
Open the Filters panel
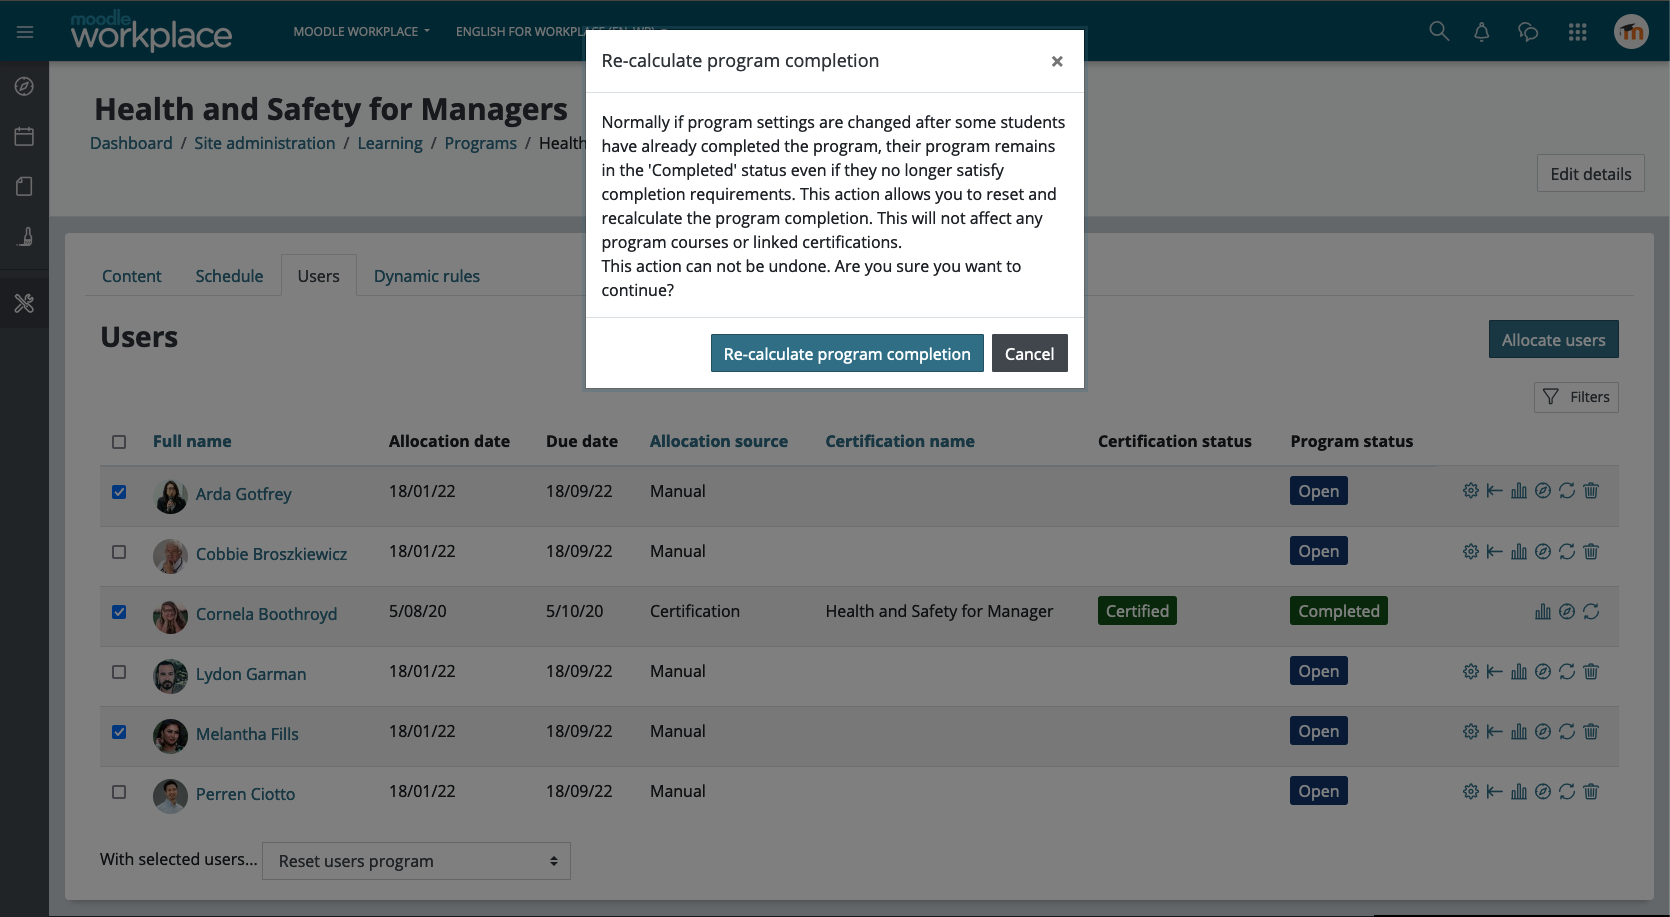pyautogui.click(x=1576, y=397)
